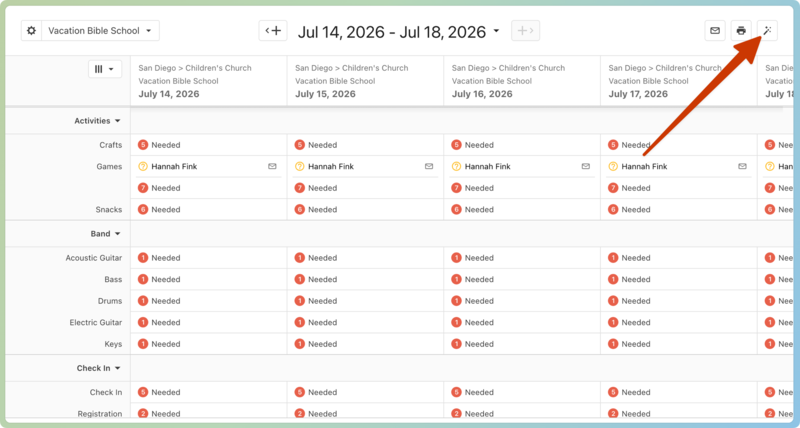Open the settings gear beside Vacation Bible School
The image size is (800, 428).
(31, 31)
